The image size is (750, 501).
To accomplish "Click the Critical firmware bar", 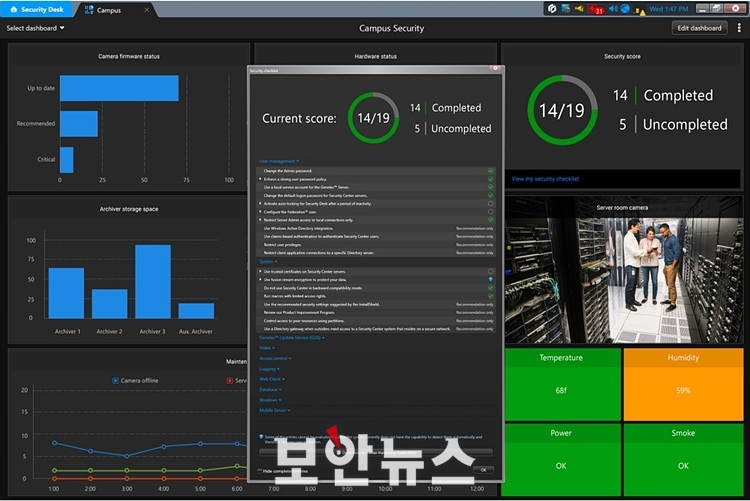I will [66, 160].
